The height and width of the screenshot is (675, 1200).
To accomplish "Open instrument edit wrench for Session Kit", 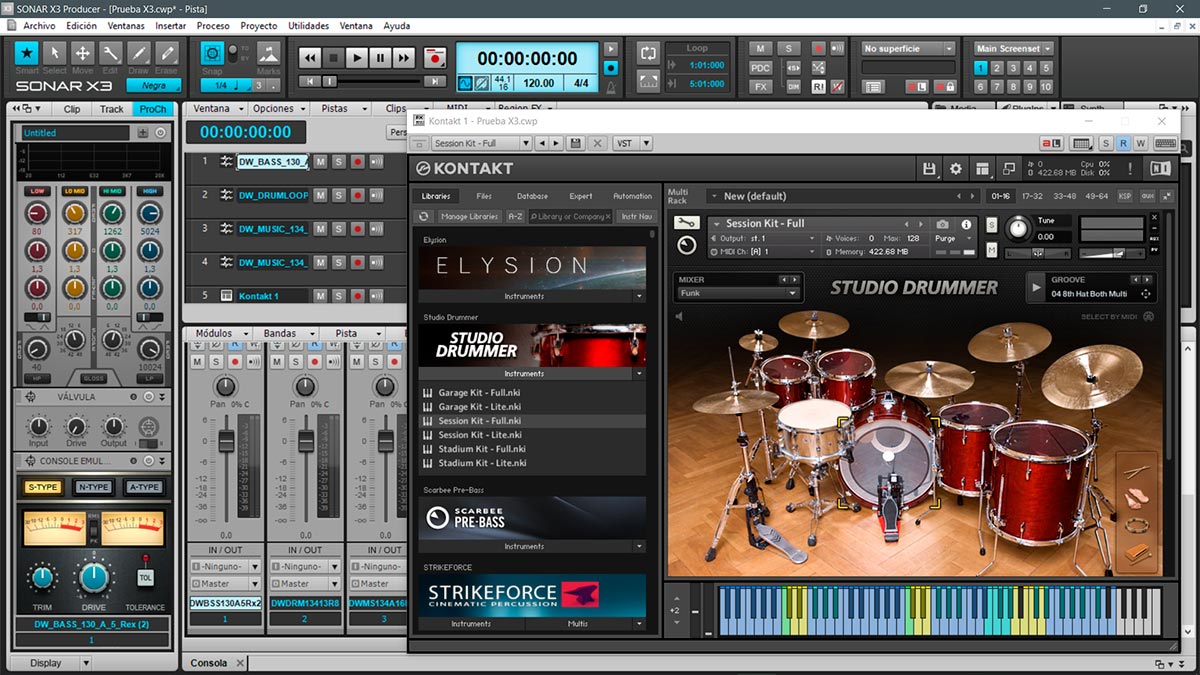I will point(686,222).
